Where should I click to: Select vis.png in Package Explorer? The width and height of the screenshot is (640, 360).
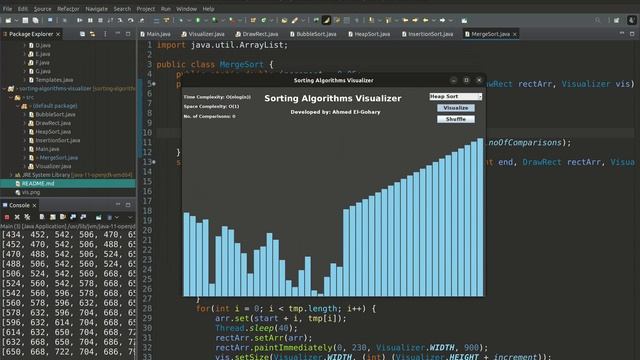[31, 192]
